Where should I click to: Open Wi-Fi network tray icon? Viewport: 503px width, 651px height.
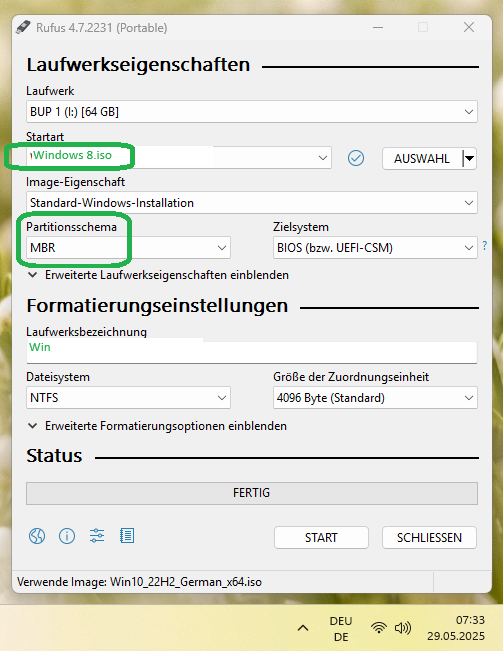pyautogui.click(x=378, y=628)
